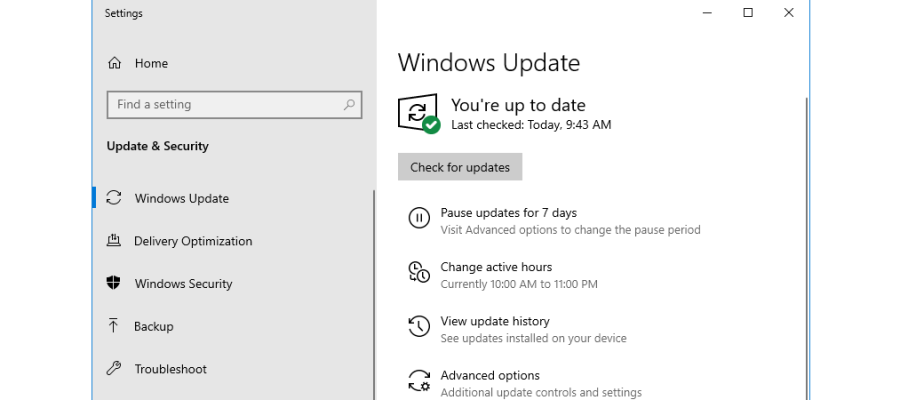The image size is (900, 400).
Task: Click the Troubleshoot wrench icon
Action: coord(114,368)
